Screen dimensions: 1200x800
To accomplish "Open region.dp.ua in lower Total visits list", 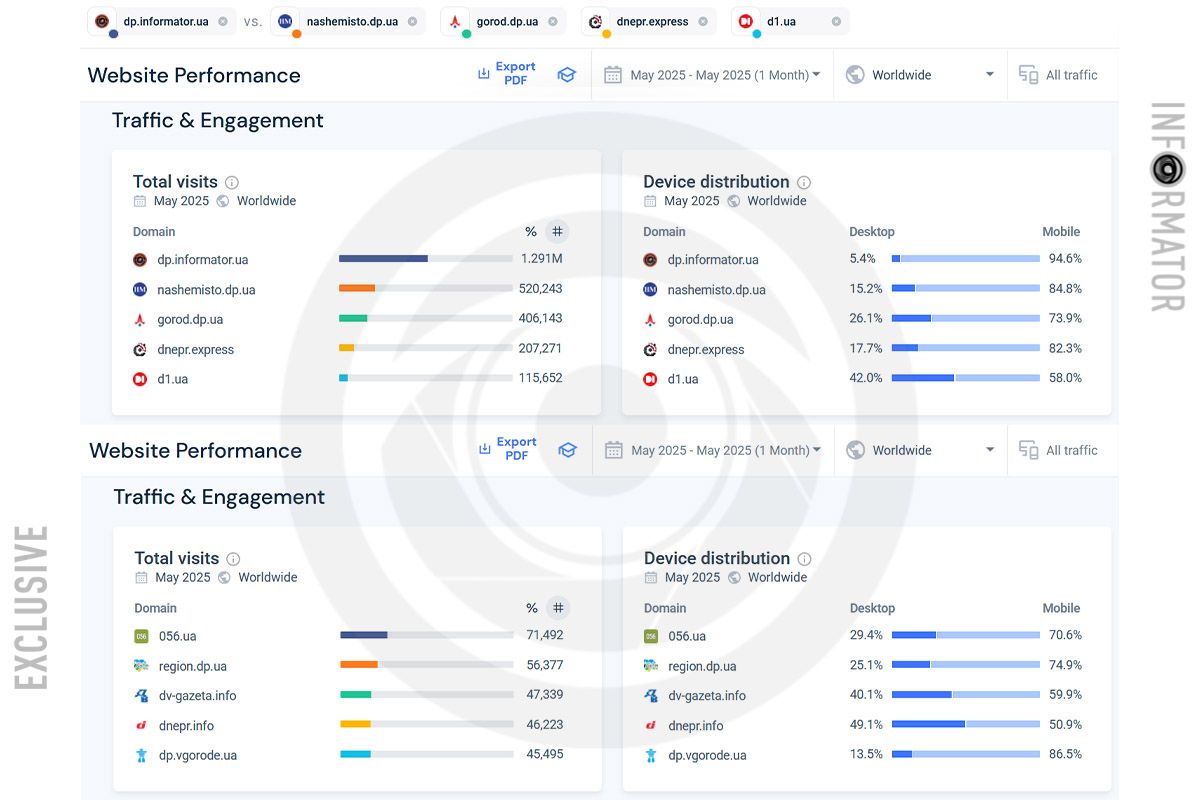I will click(x=193, y=666).
